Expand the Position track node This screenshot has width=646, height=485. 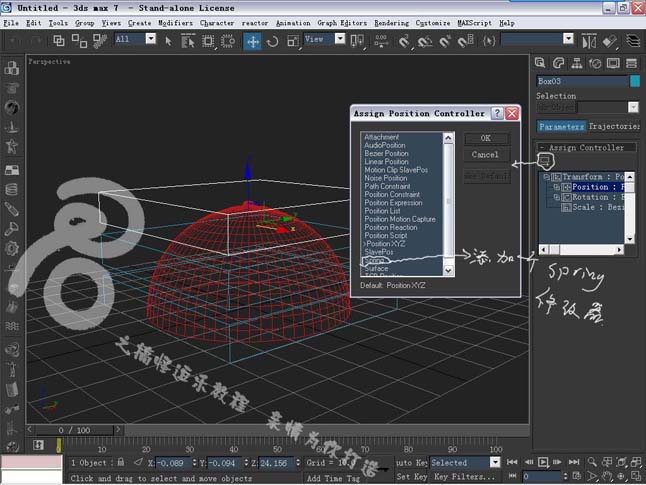(x=556, y=187)
